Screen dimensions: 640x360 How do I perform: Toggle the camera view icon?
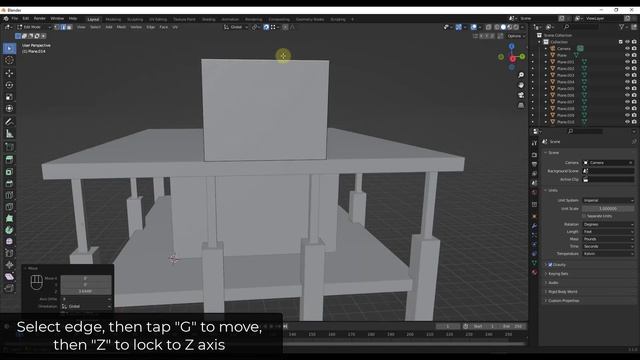tap(521, 95)
